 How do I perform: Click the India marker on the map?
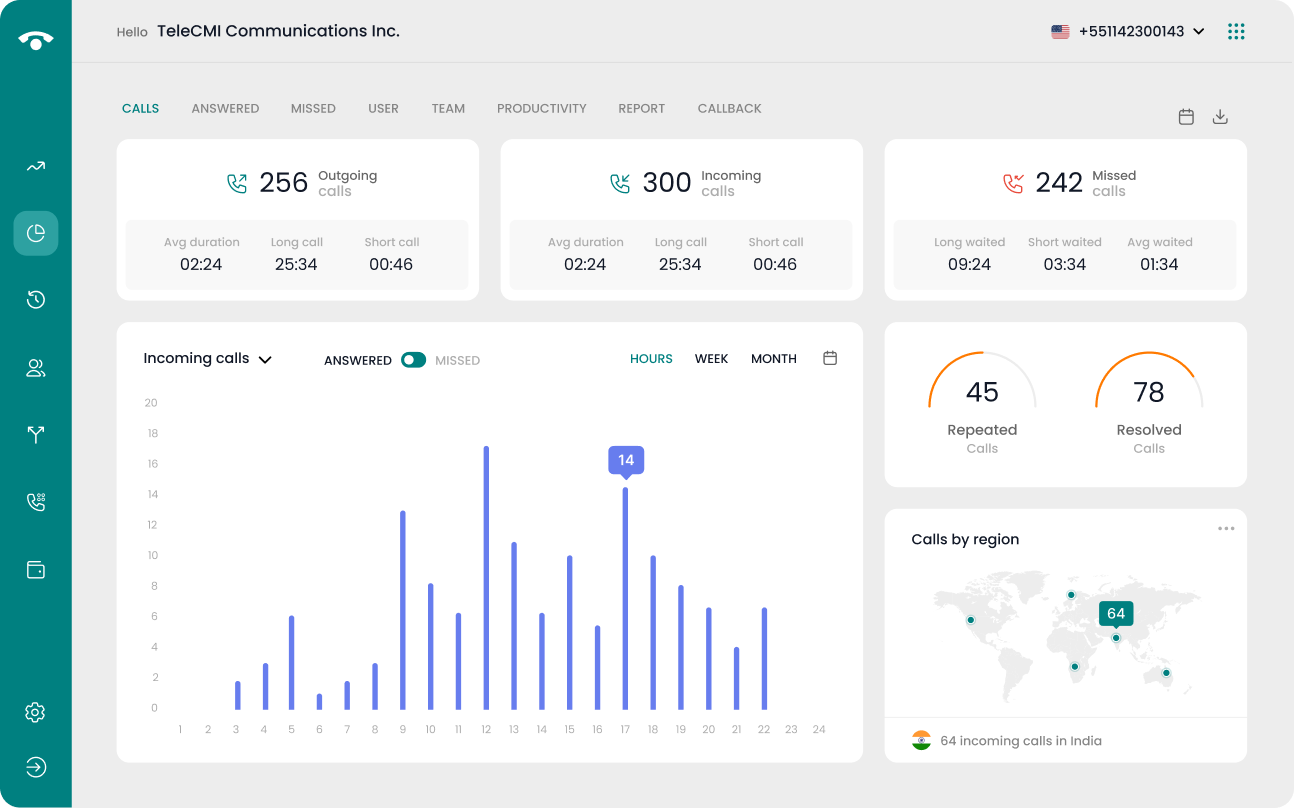1116,638
